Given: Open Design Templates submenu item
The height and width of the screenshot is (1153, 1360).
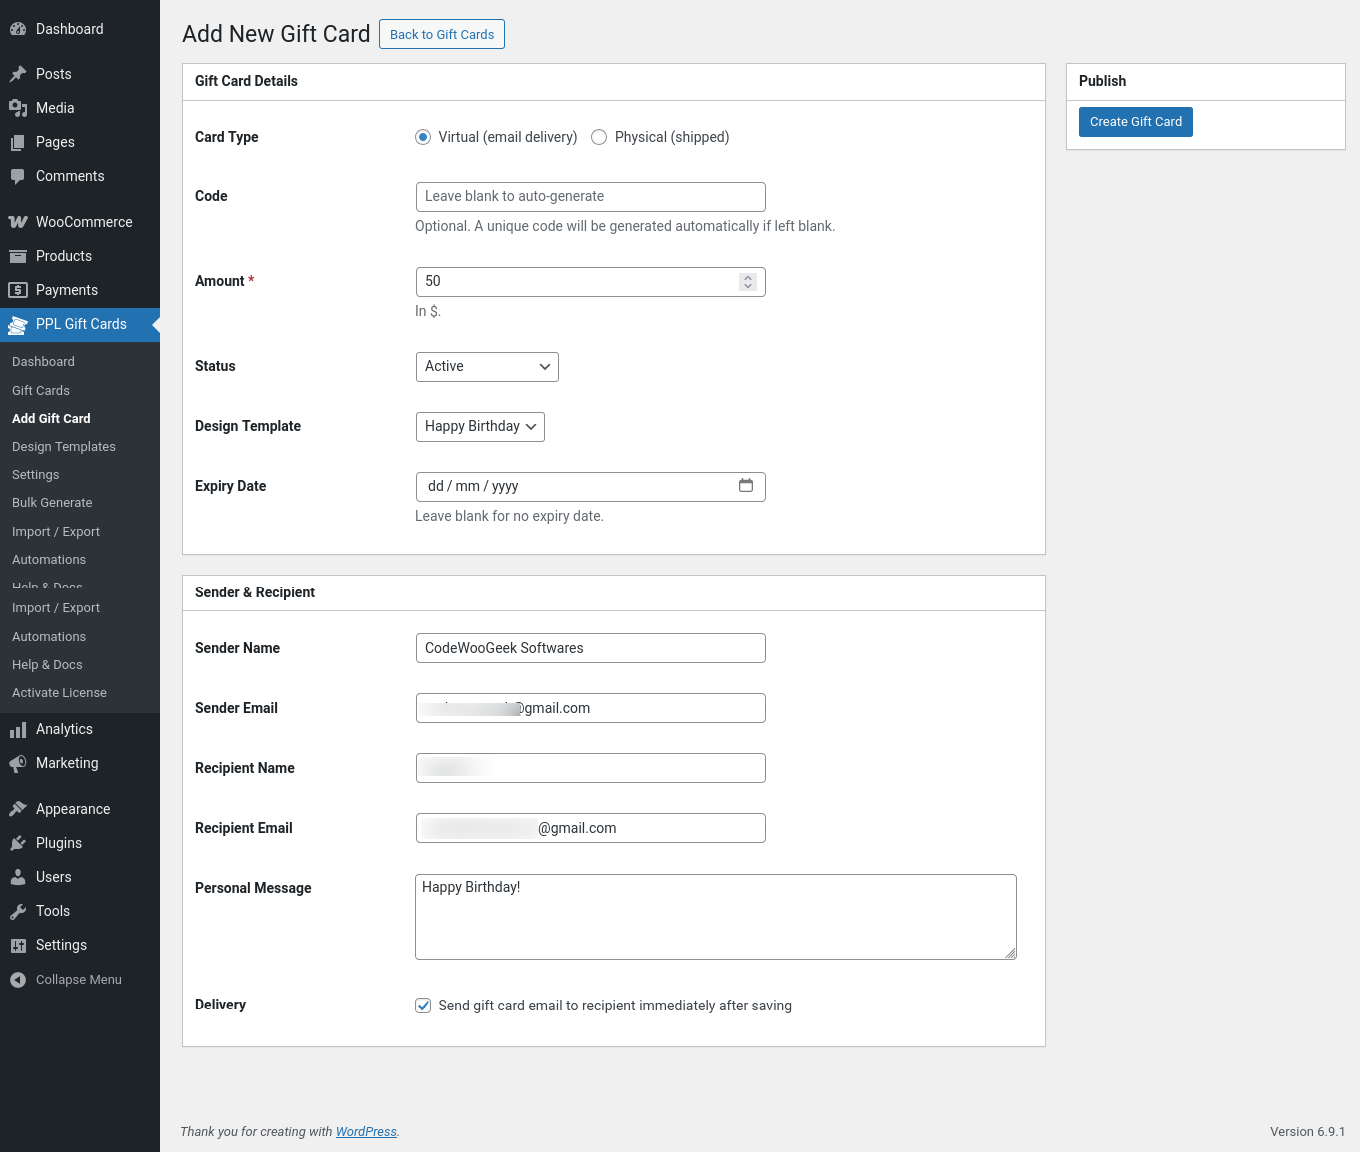Looking at the screenshot, I should tap(64, 447).
